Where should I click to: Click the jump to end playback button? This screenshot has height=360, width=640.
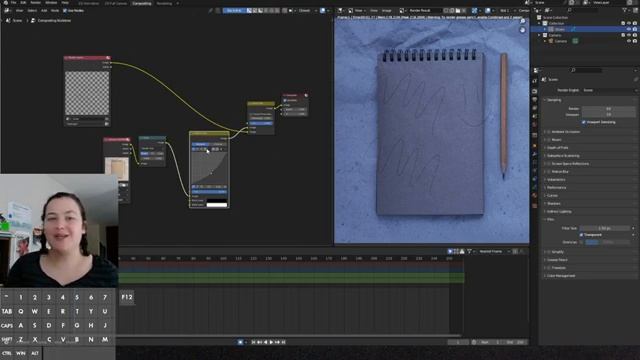point(283,342)
